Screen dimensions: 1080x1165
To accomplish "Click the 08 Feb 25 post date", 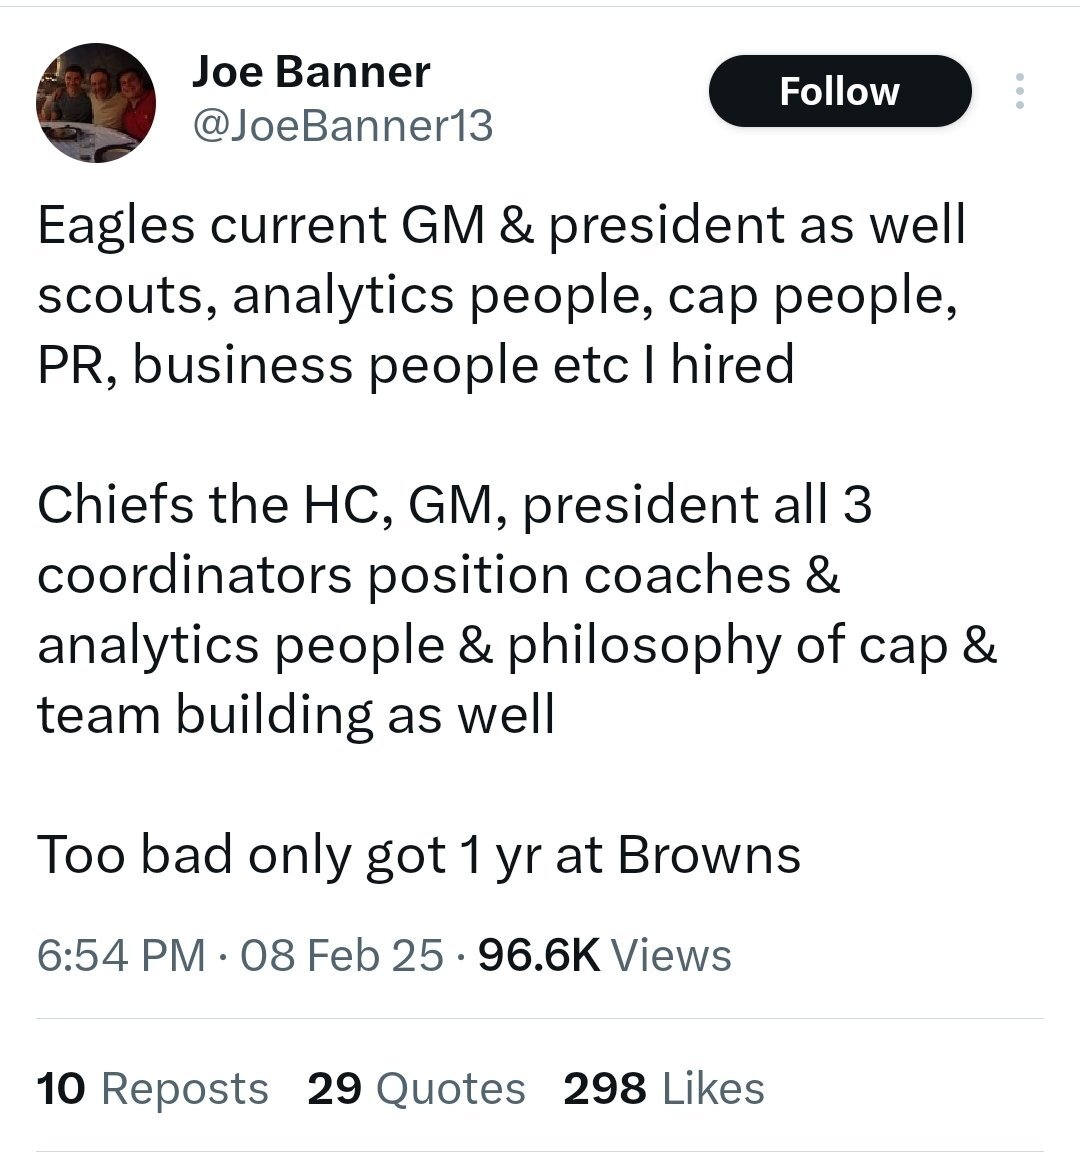I will pyautogui.click(x=341, y=955).
